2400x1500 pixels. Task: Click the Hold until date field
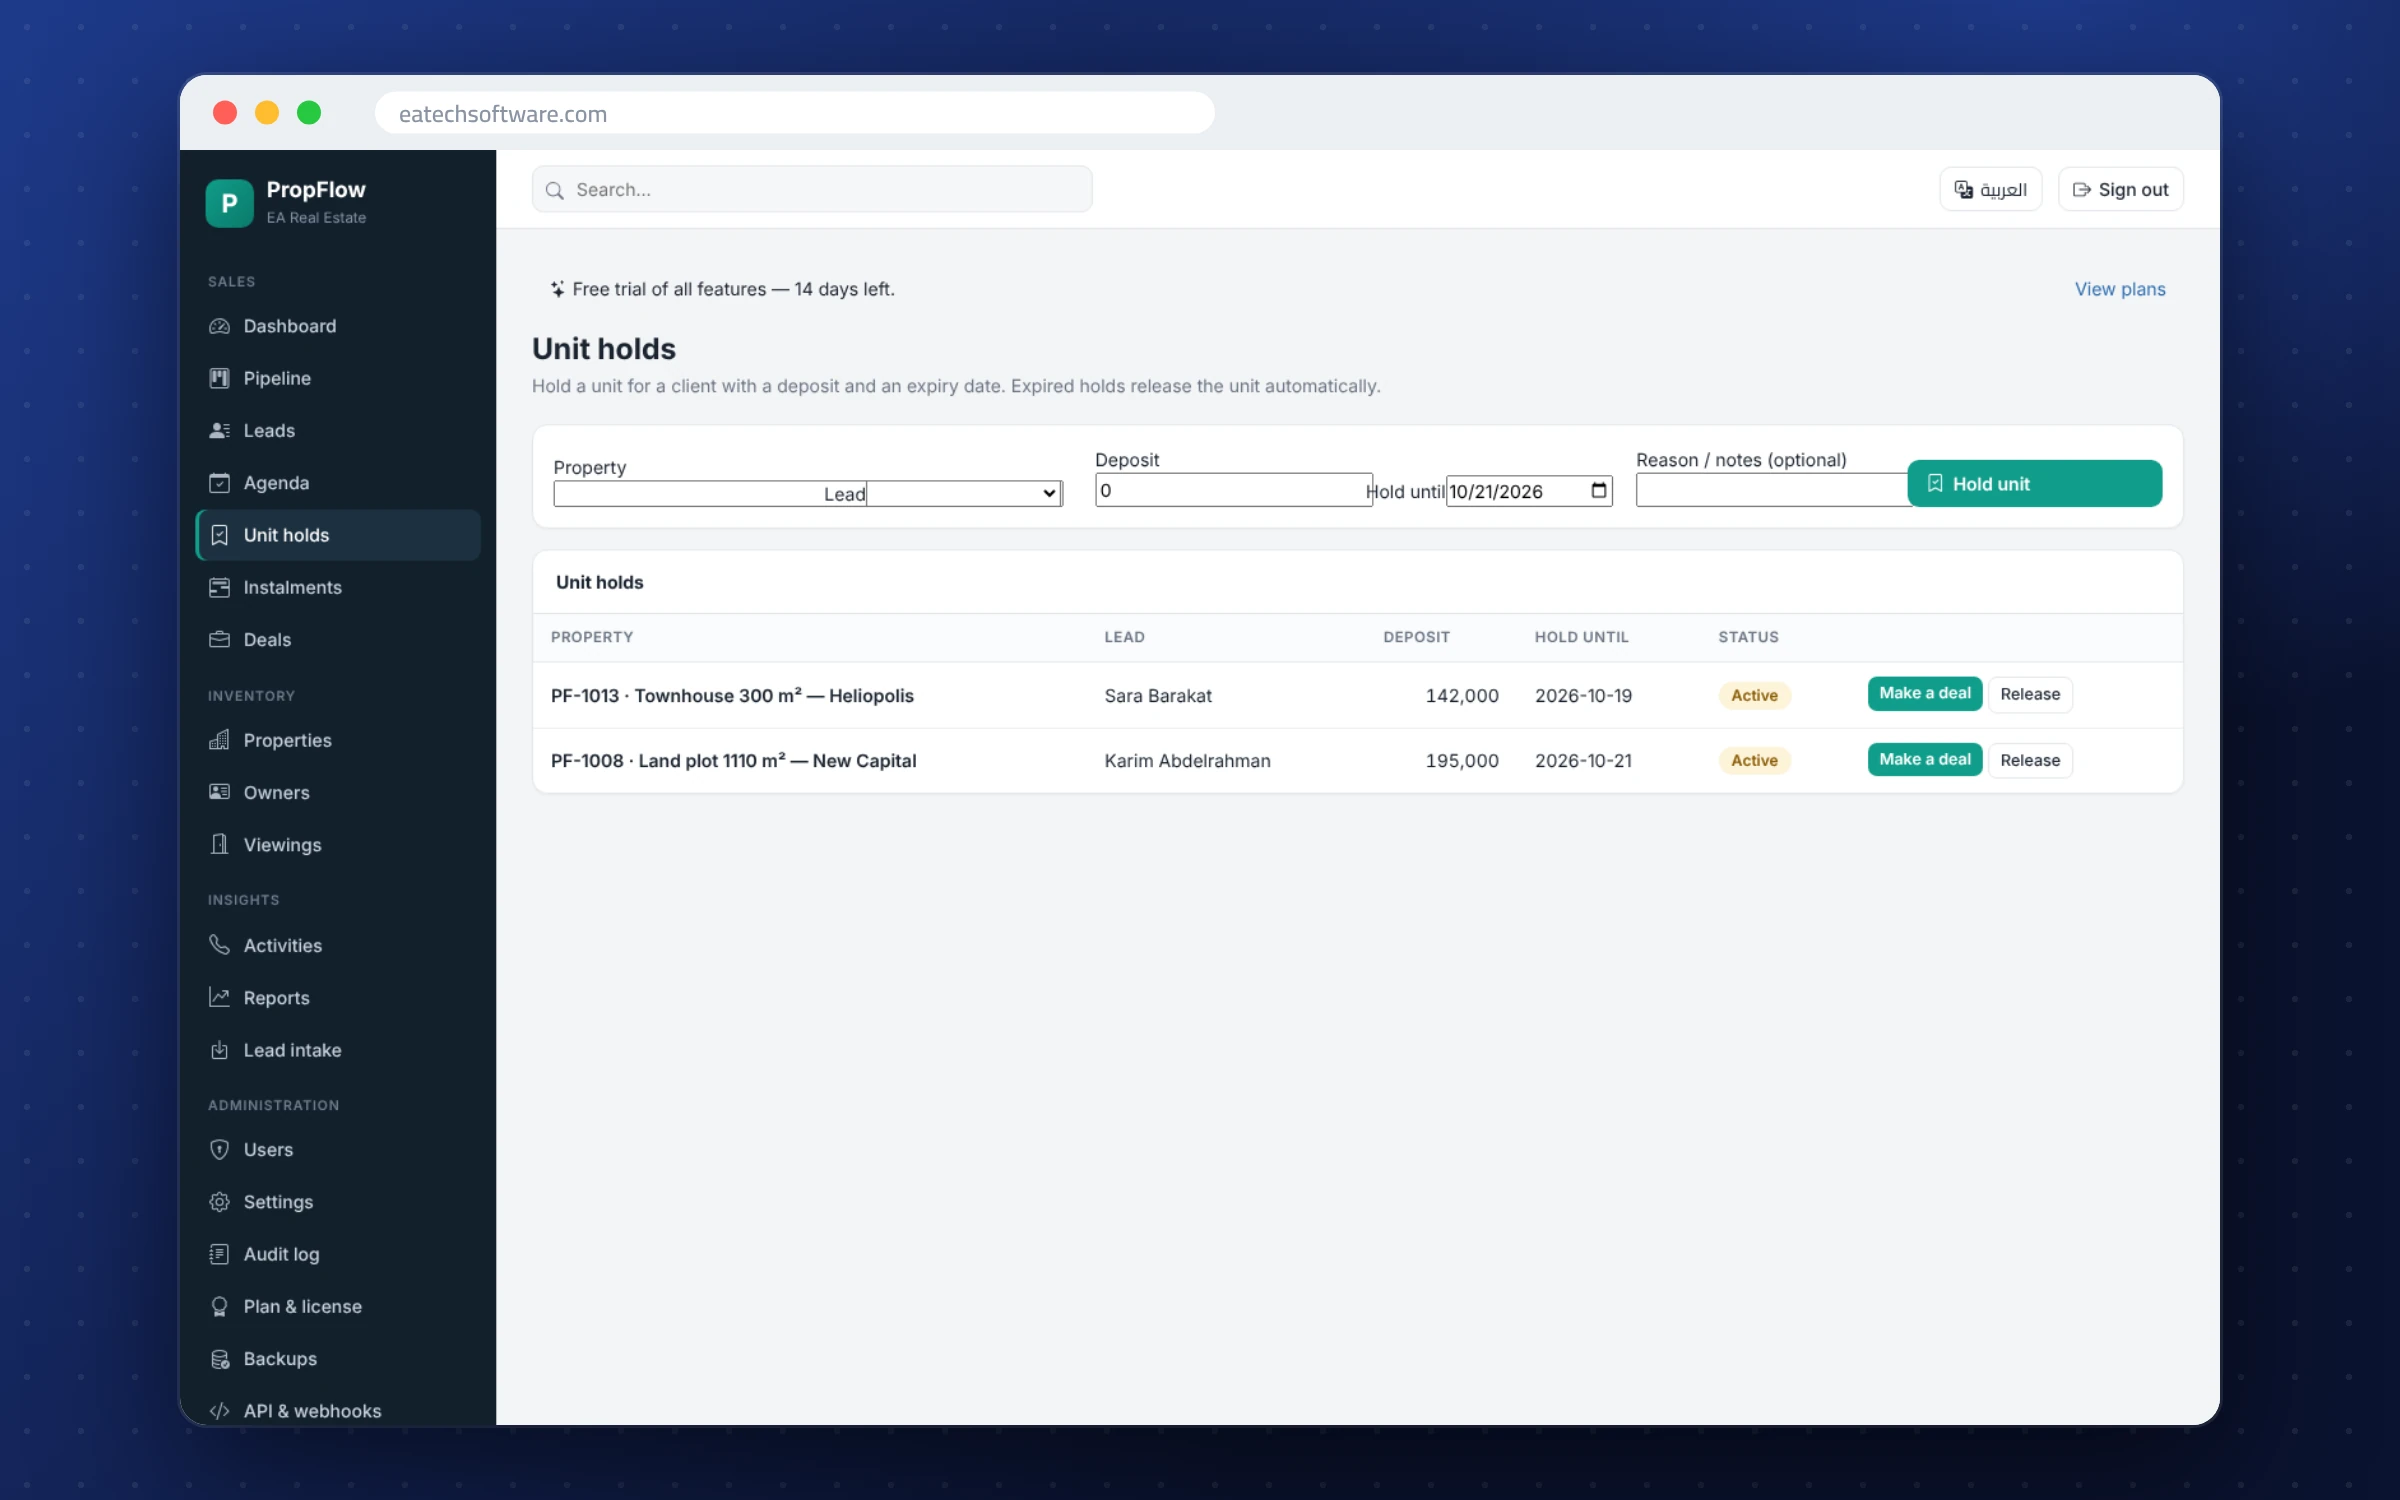1529,491
